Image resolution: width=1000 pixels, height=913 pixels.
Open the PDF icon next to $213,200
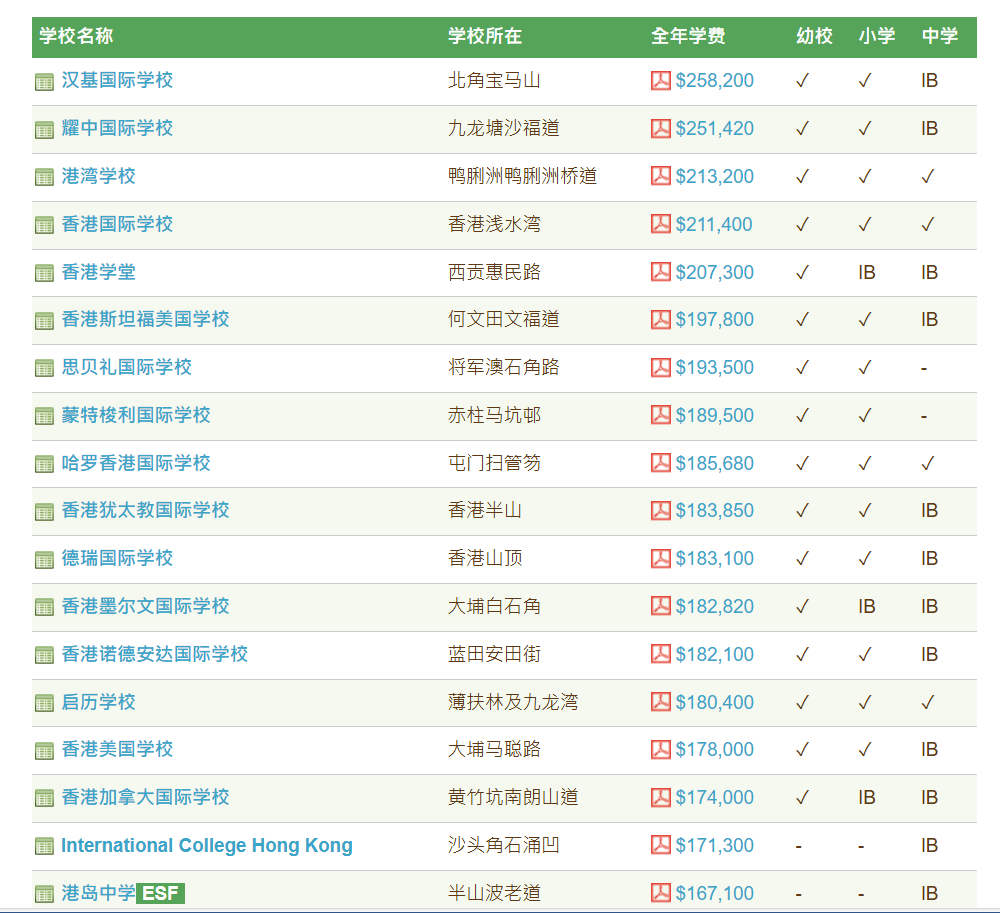point(661,176)
